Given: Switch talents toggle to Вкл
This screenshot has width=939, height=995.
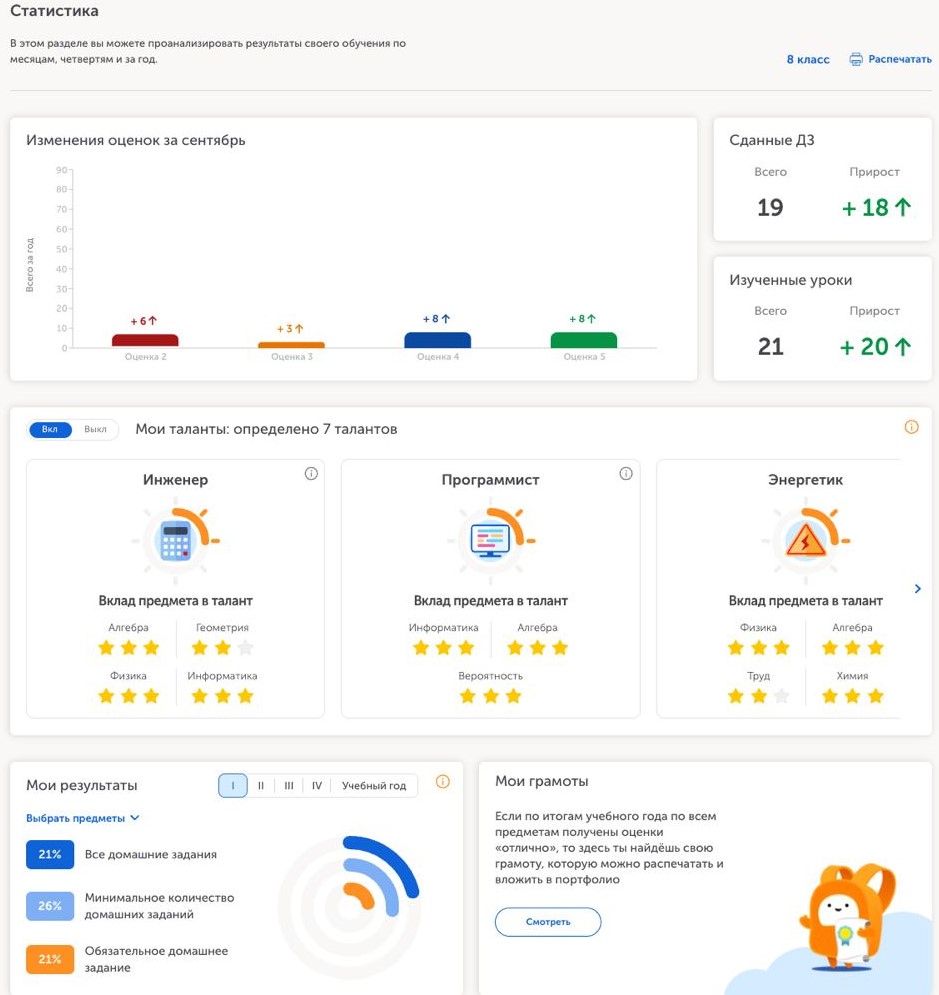Looking at the screenshot, I should pos(51,430).
